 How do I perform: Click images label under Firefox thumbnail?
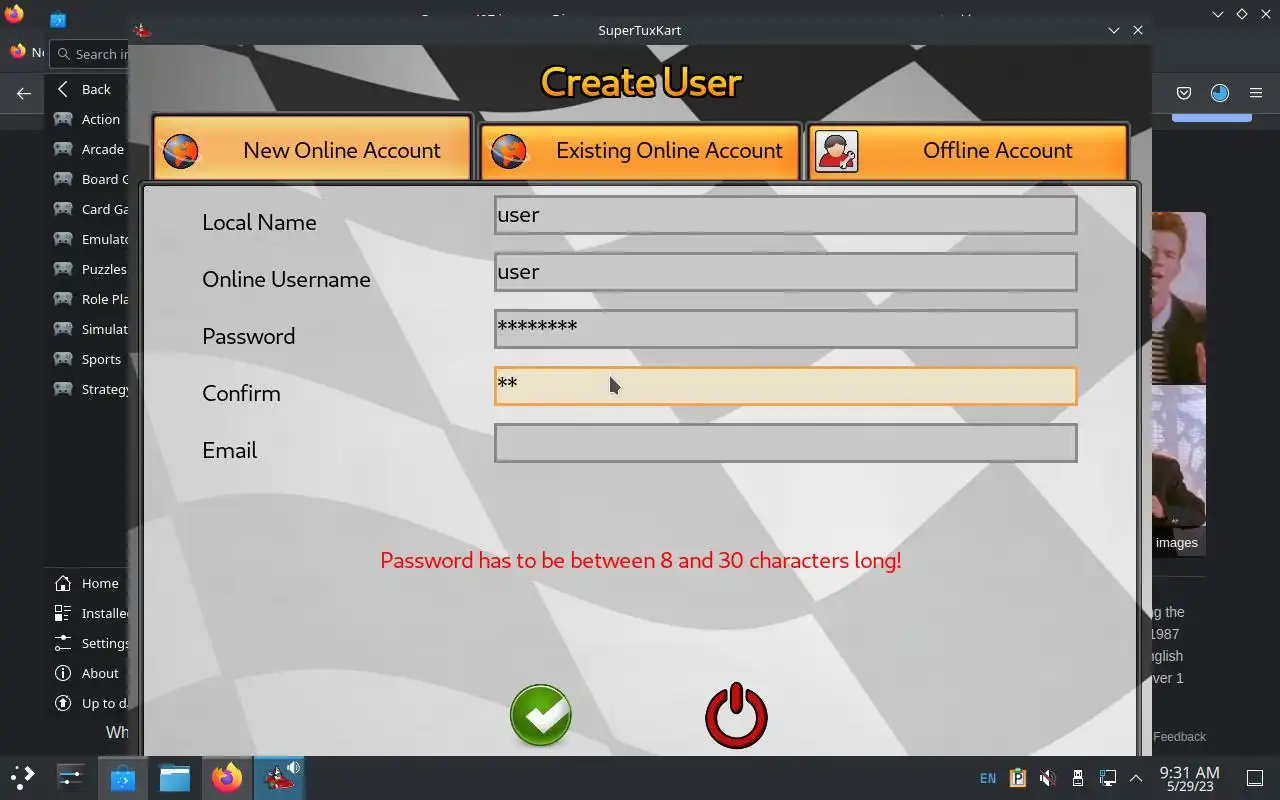tap(1176, 542)
